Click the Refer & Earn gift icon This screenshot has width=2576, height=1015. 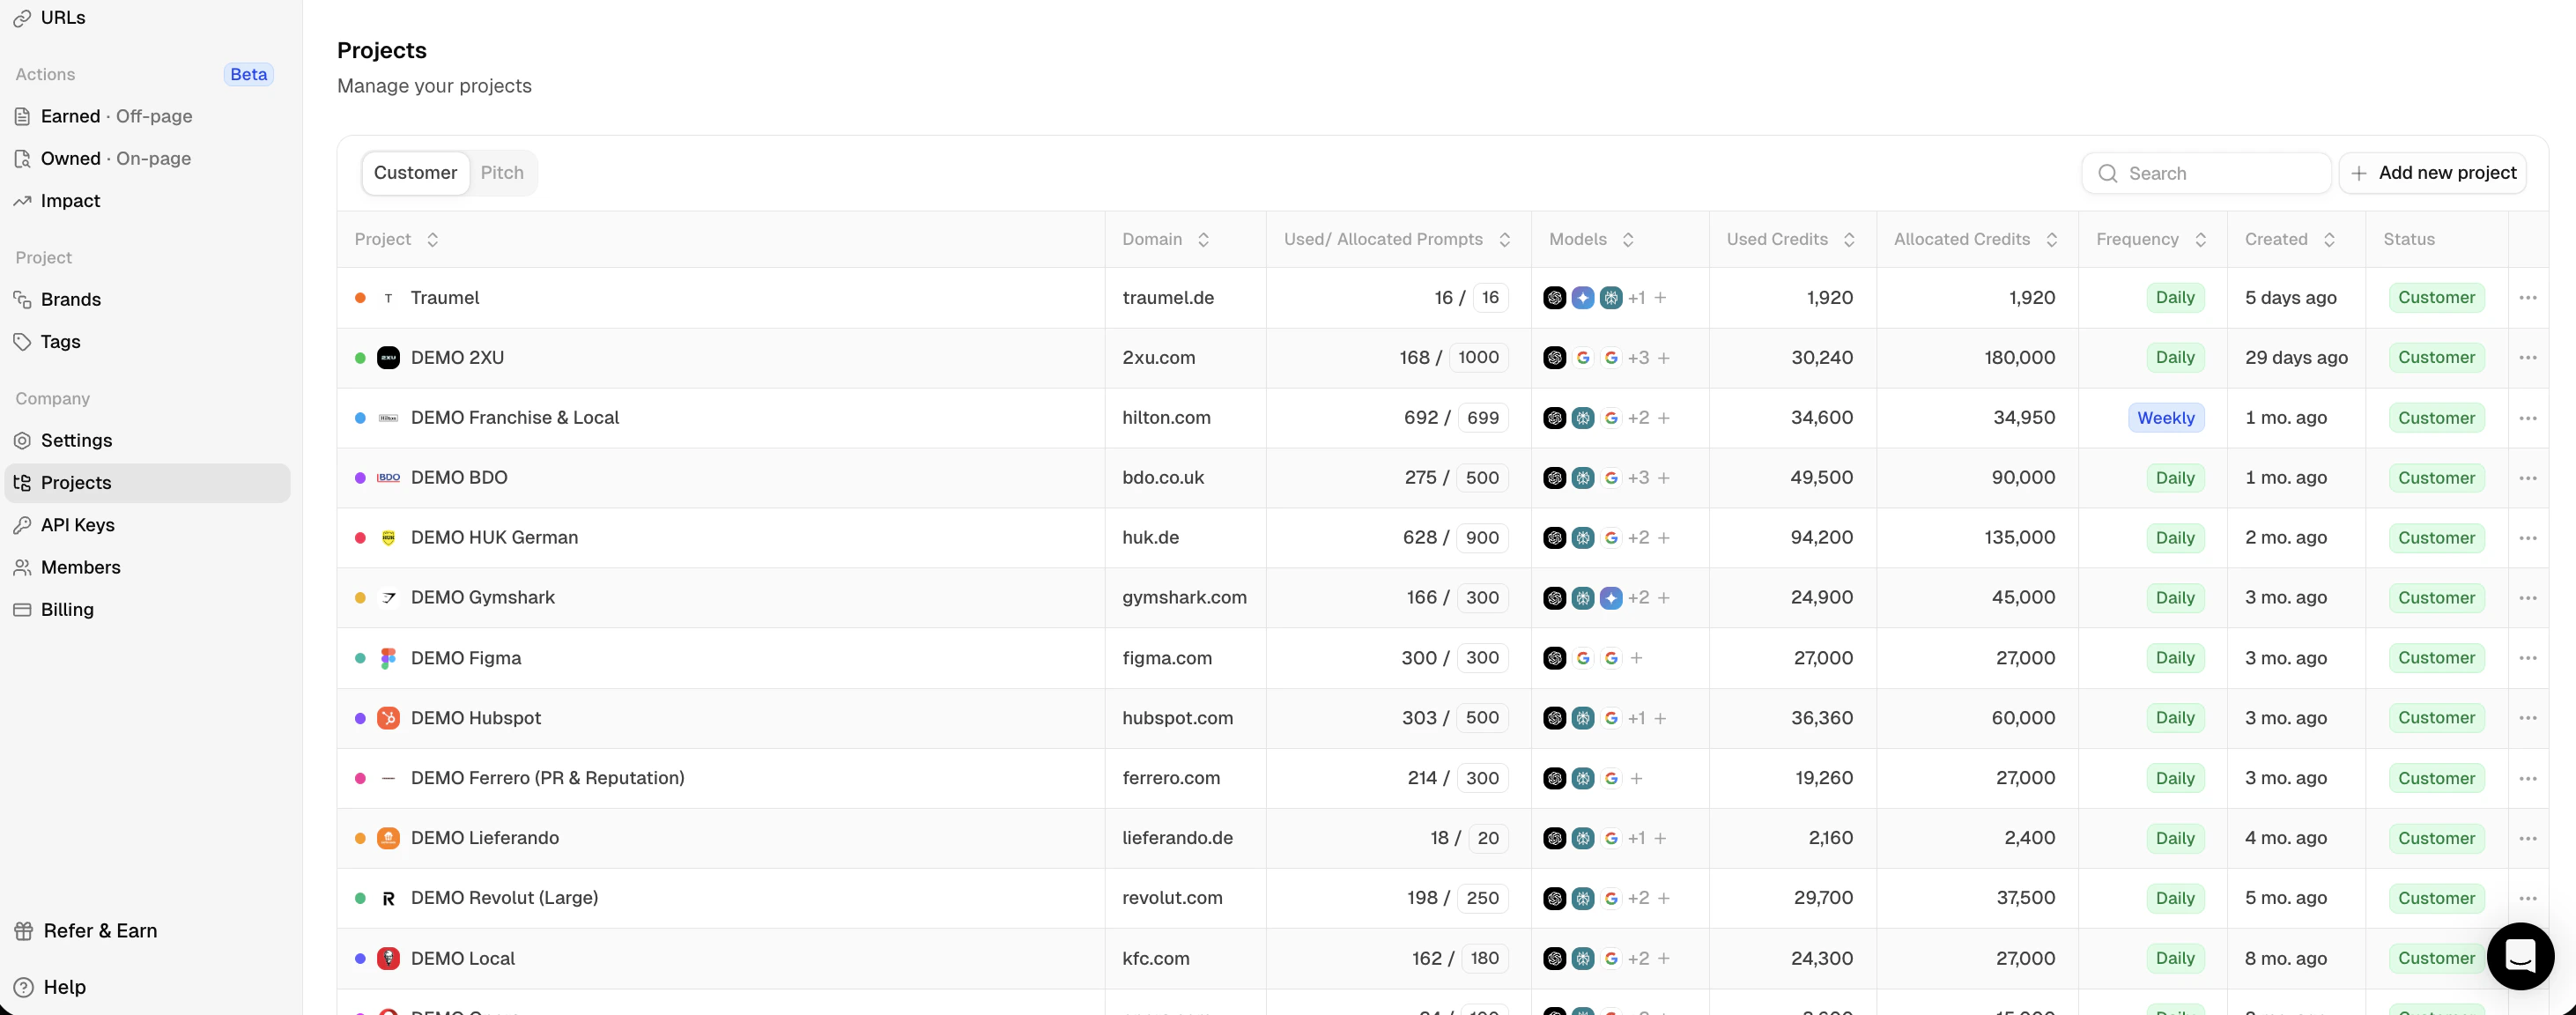coord(24,931)
